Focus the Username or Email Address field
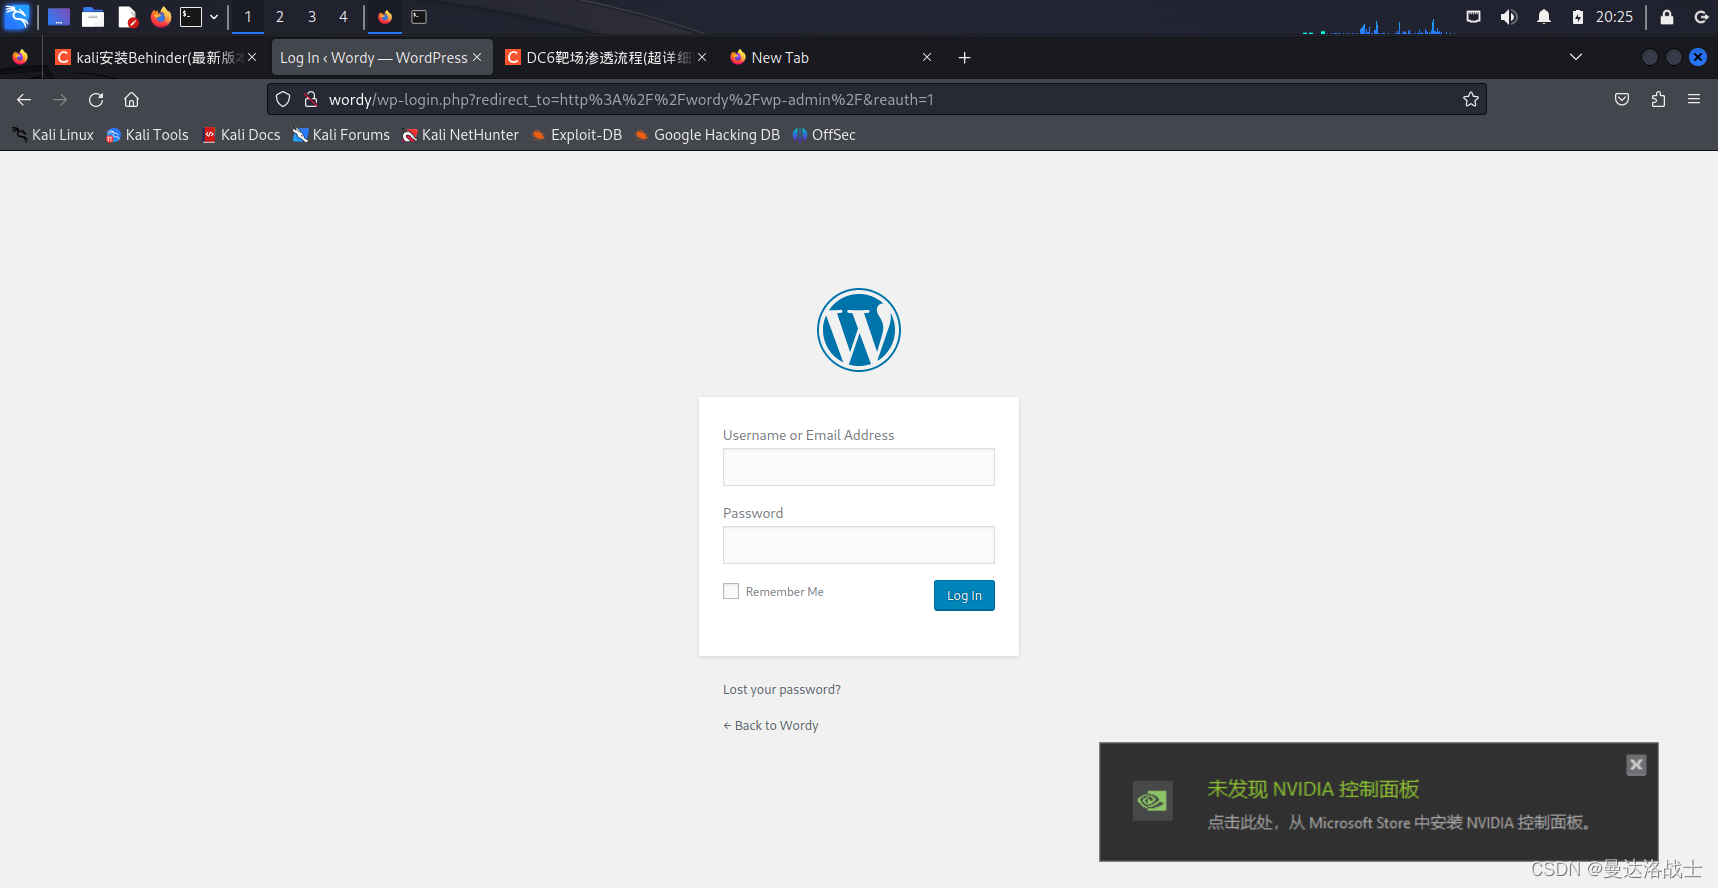Viewport: 1718px width, 888px height. pos(859,467)
